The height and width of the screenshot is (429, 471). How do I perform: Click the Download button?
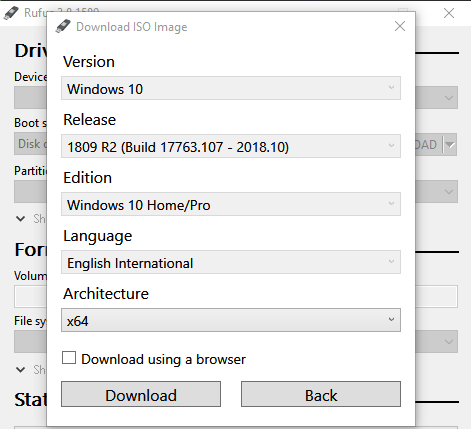coord(141,394)
